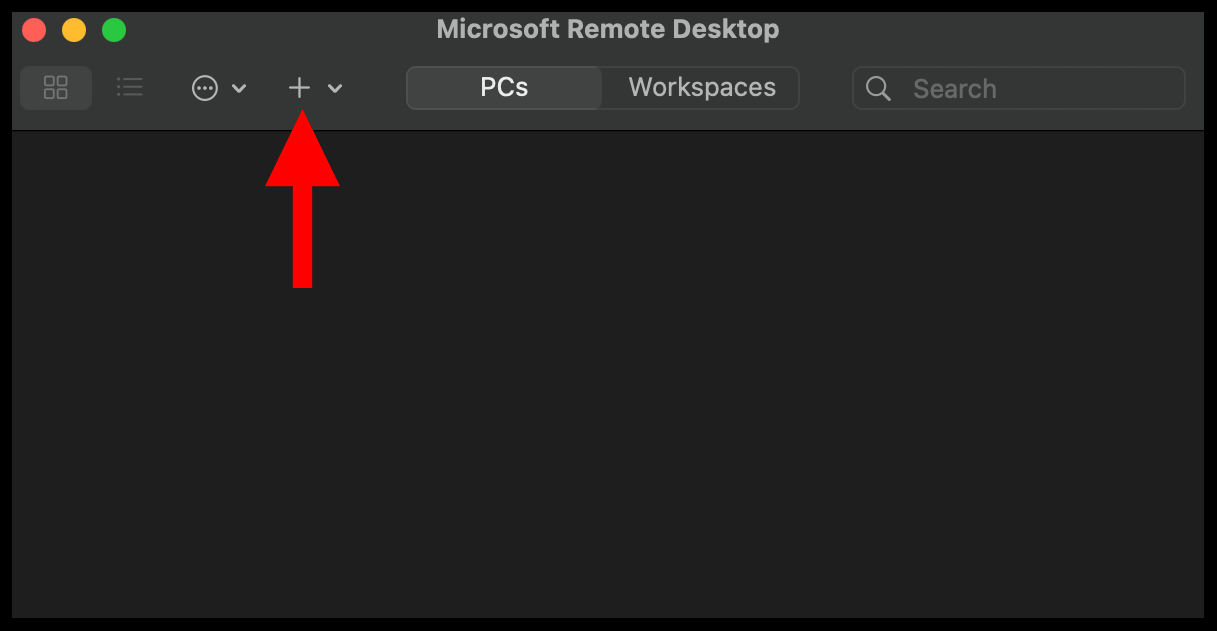The height and width of the screenshot is (631, 1217).
Task: Click the word Remote in the title
Action: pos(610,30)
